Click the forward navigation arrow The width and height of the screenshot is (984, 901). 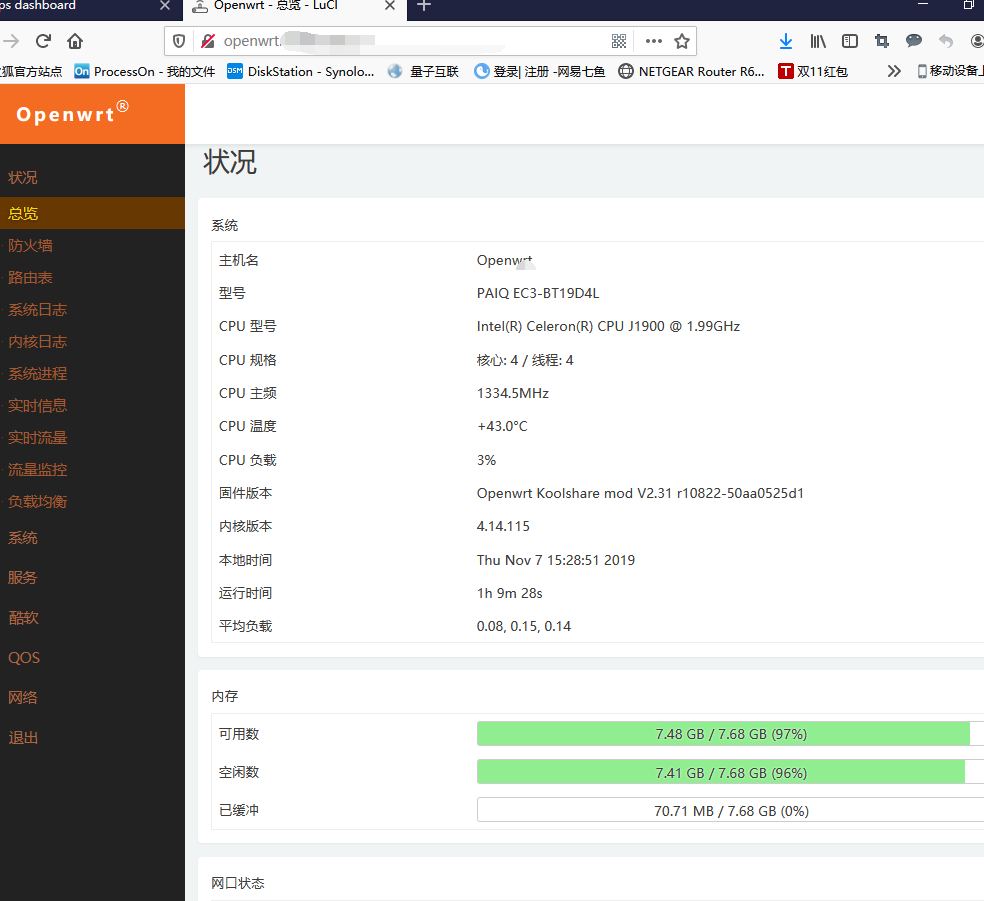tap(11, 41)
